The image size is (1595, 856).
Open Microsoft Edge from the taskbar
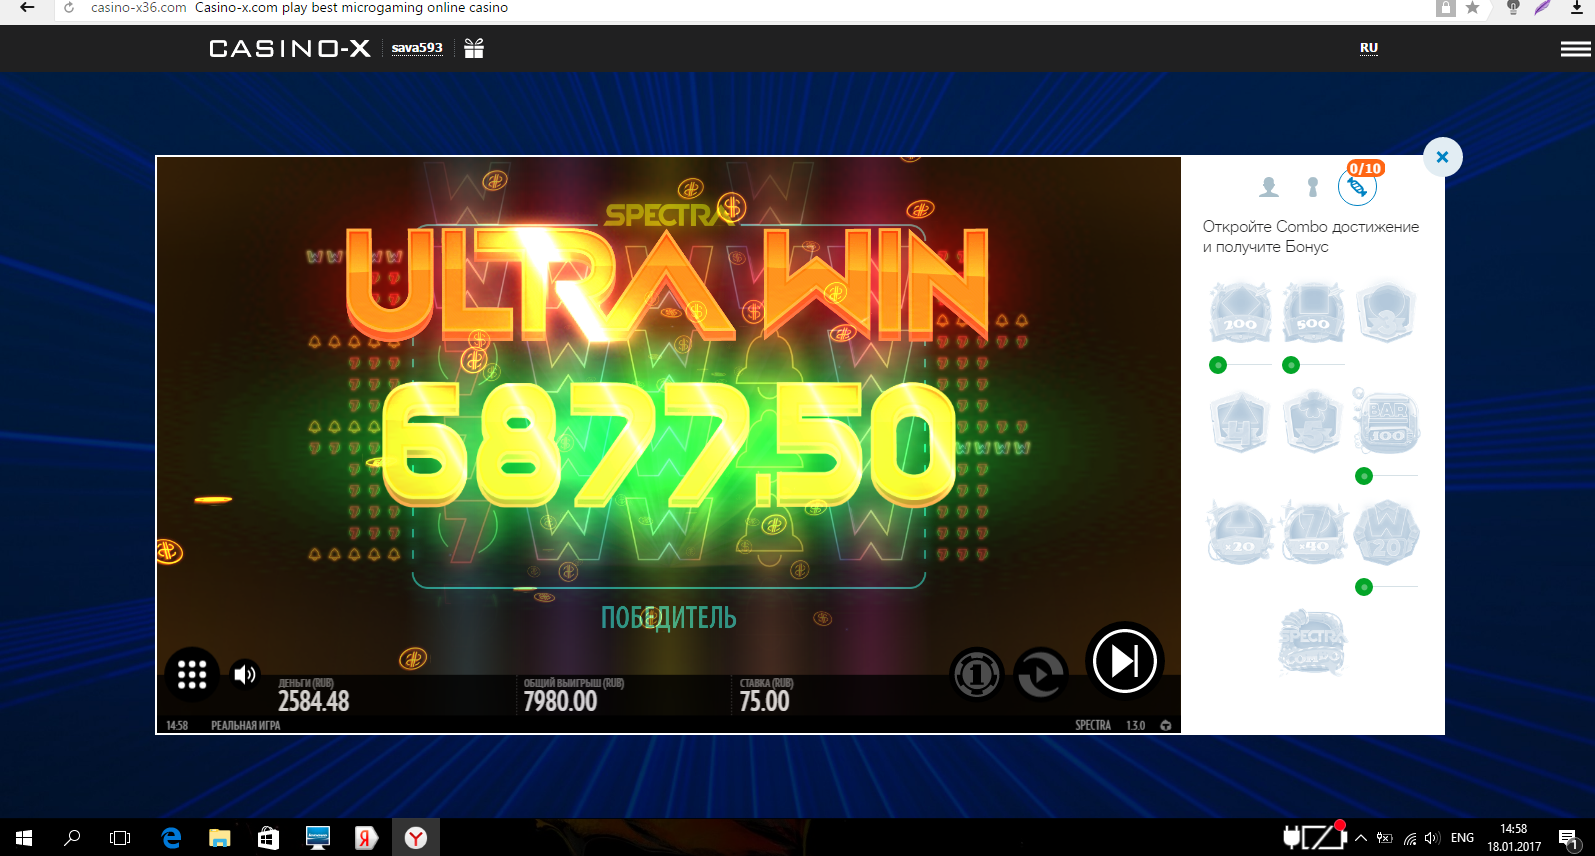point(171,838)
